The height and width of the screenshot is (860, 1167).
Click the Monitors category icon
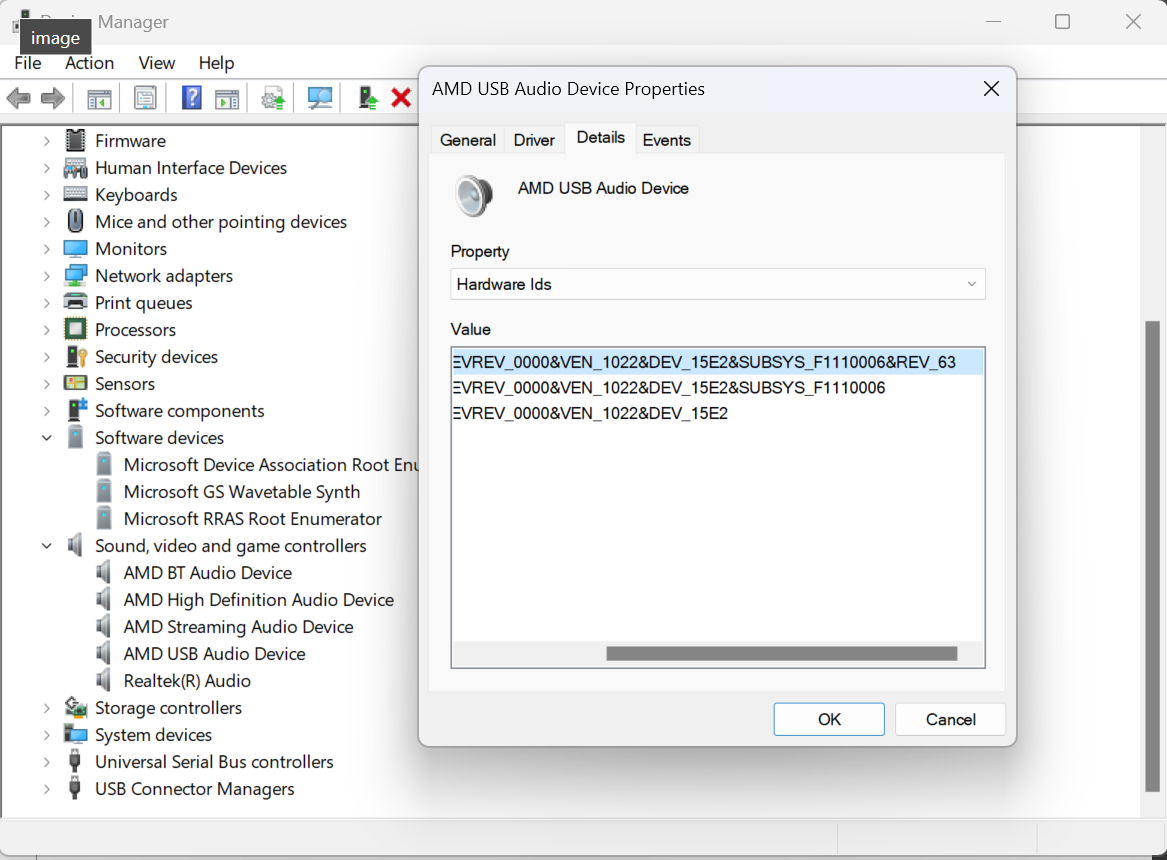[x=75, y=248]
